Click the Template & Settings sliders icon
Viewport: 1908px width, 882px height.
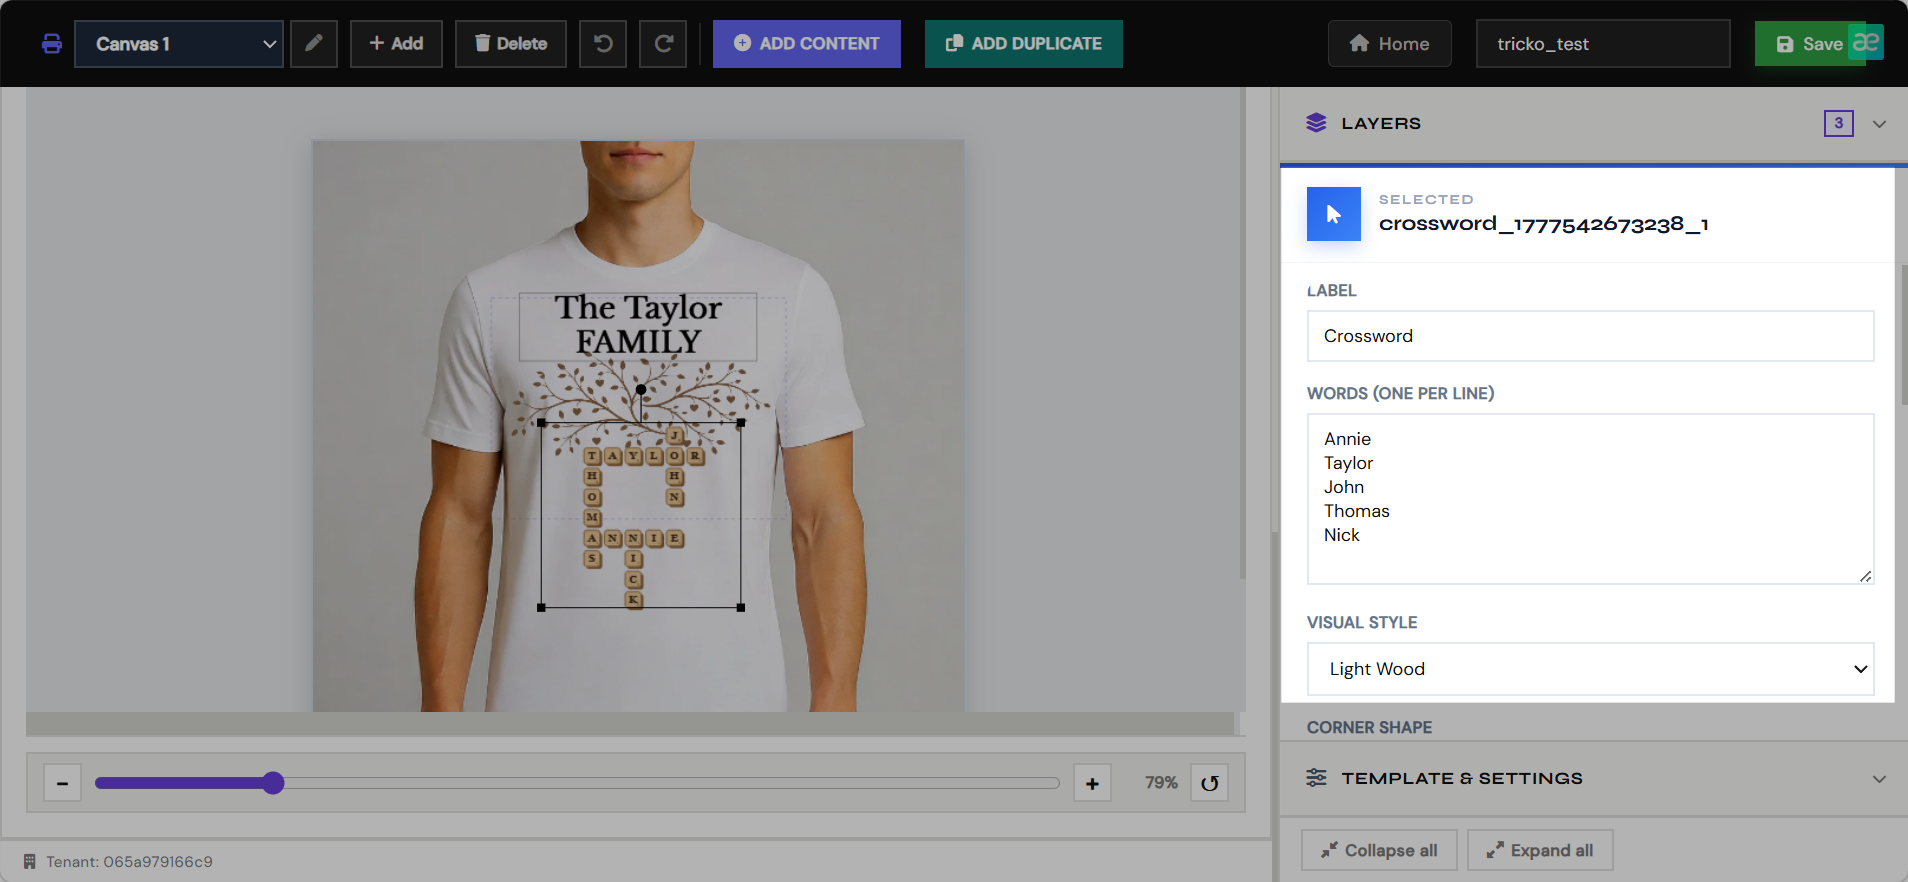pos(1316,778)
